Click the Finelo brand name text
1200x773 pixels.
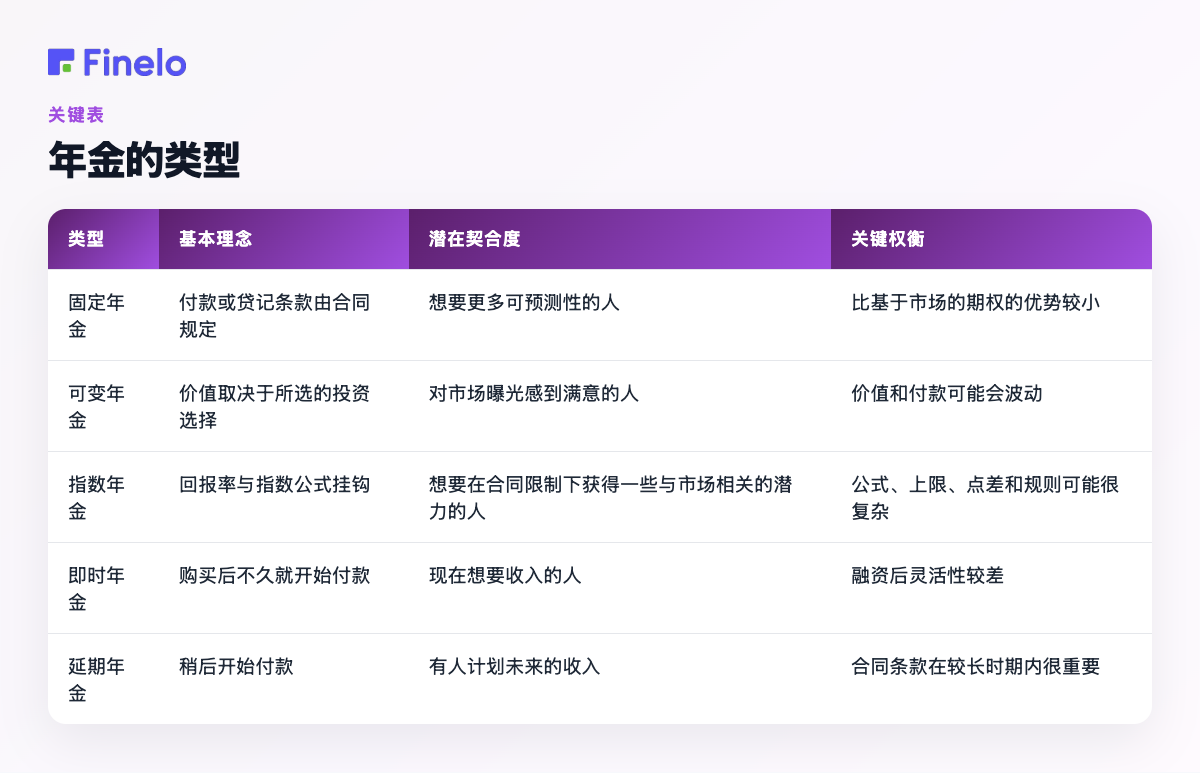pos(135,62)
